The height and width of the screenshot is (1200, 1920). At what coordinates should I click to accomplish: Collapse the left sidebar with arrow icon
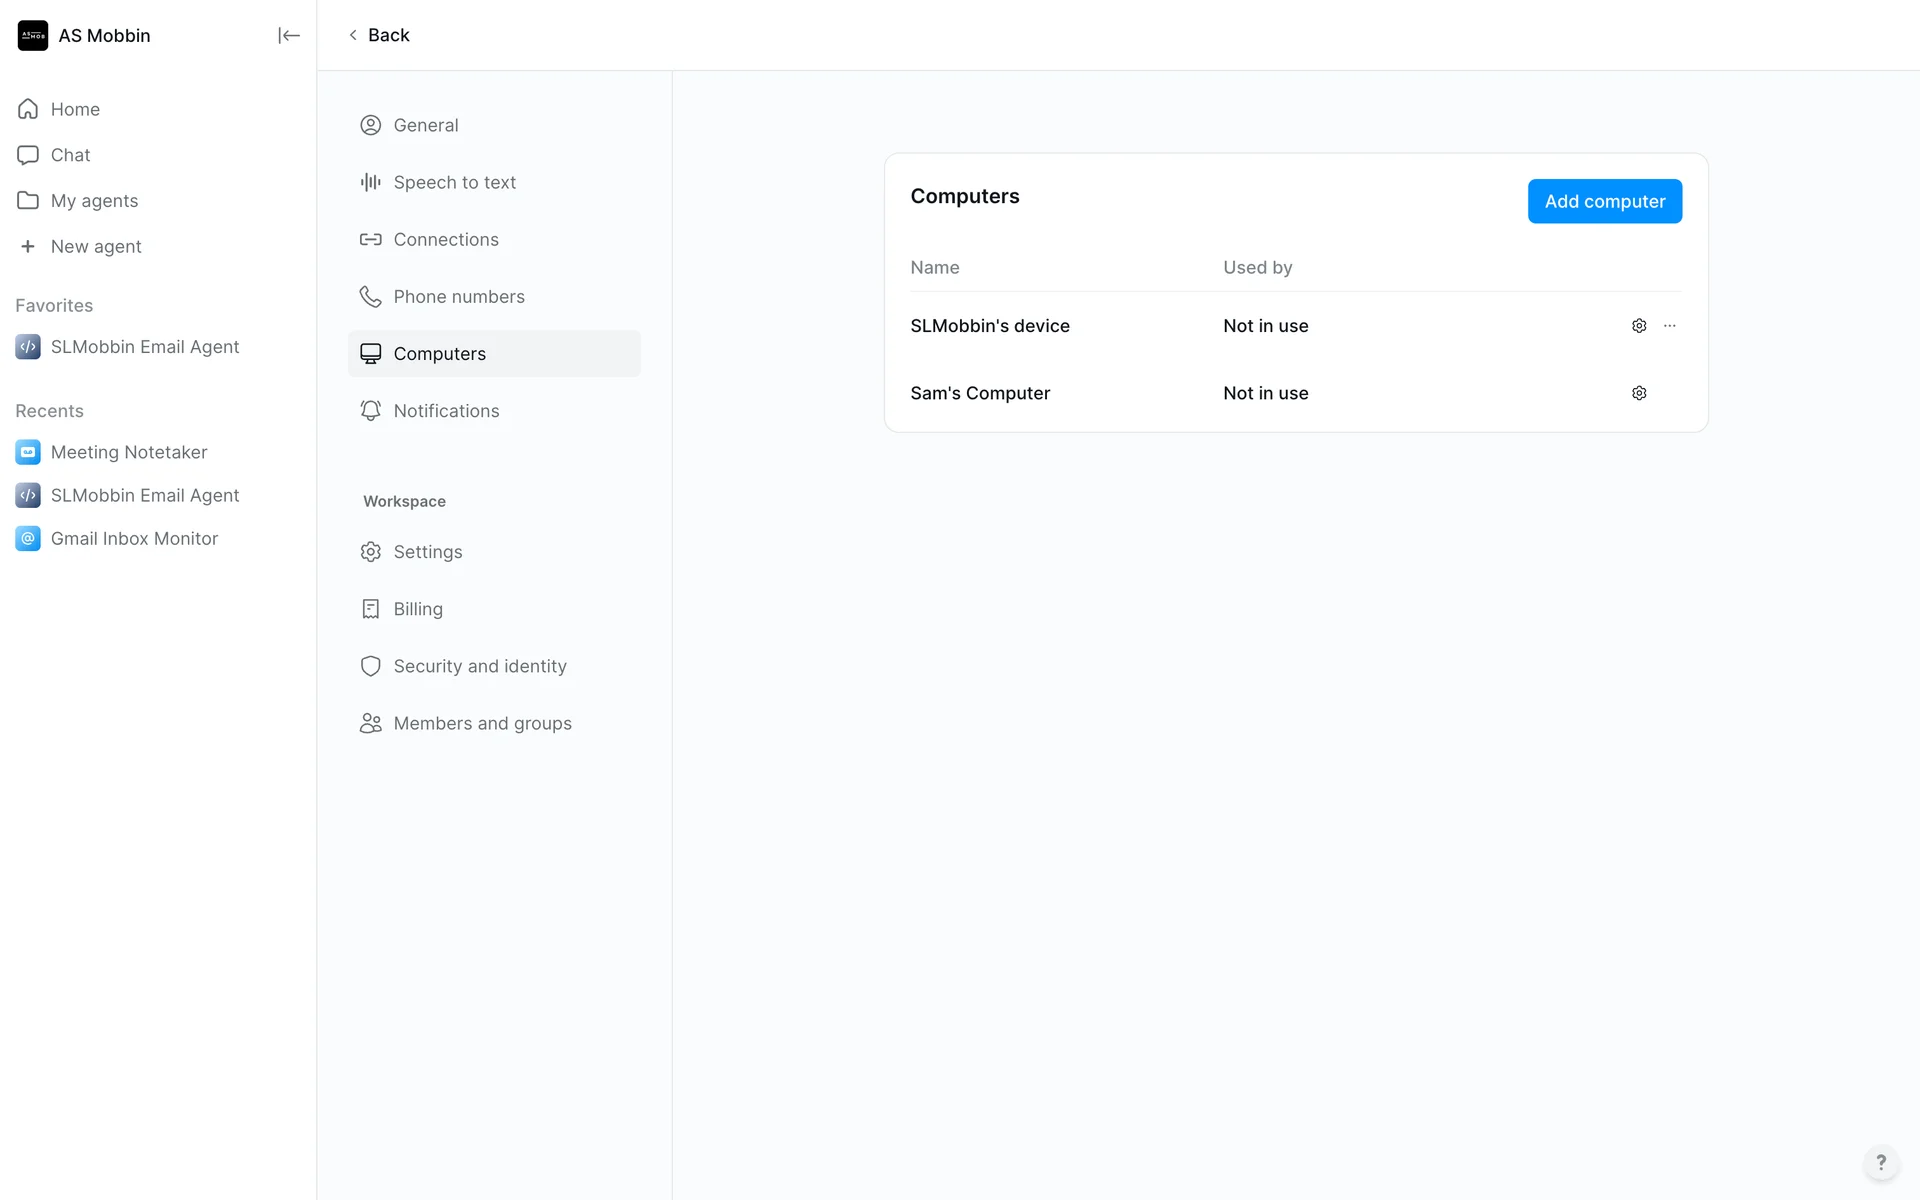(x=288, y=36)
